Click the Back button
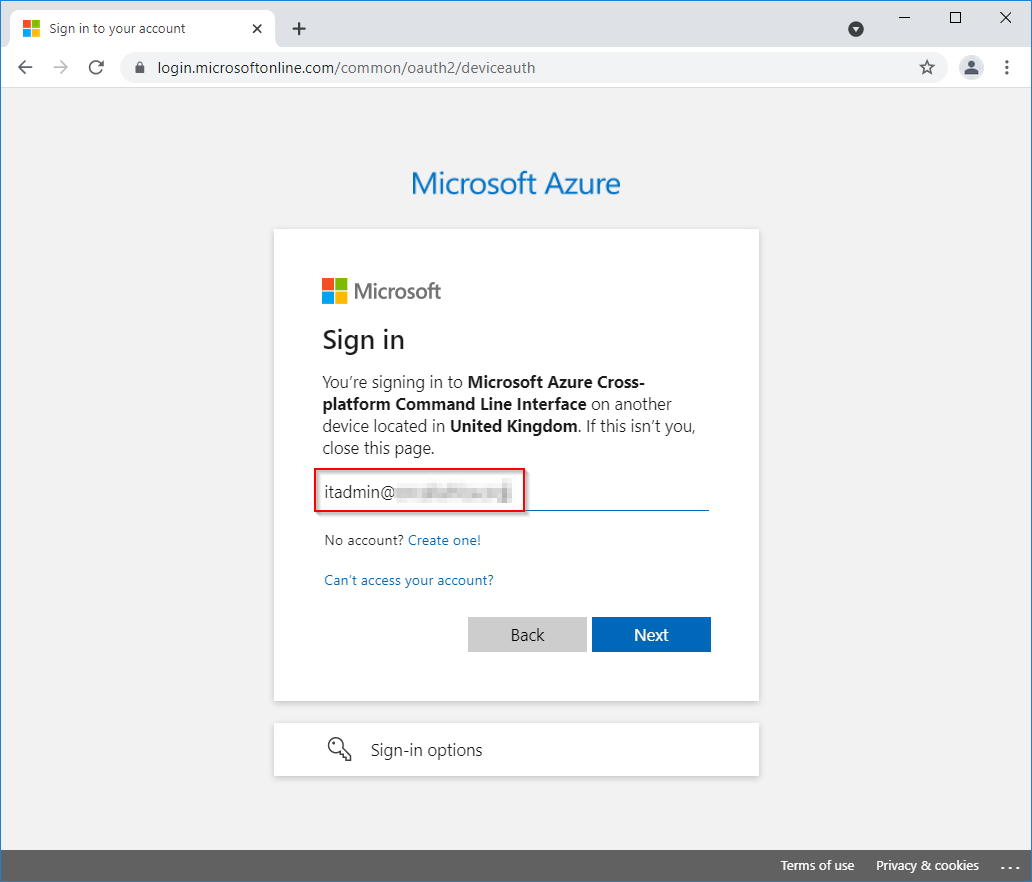This screenshot has width=1032, height=882. tap(527, 635)
